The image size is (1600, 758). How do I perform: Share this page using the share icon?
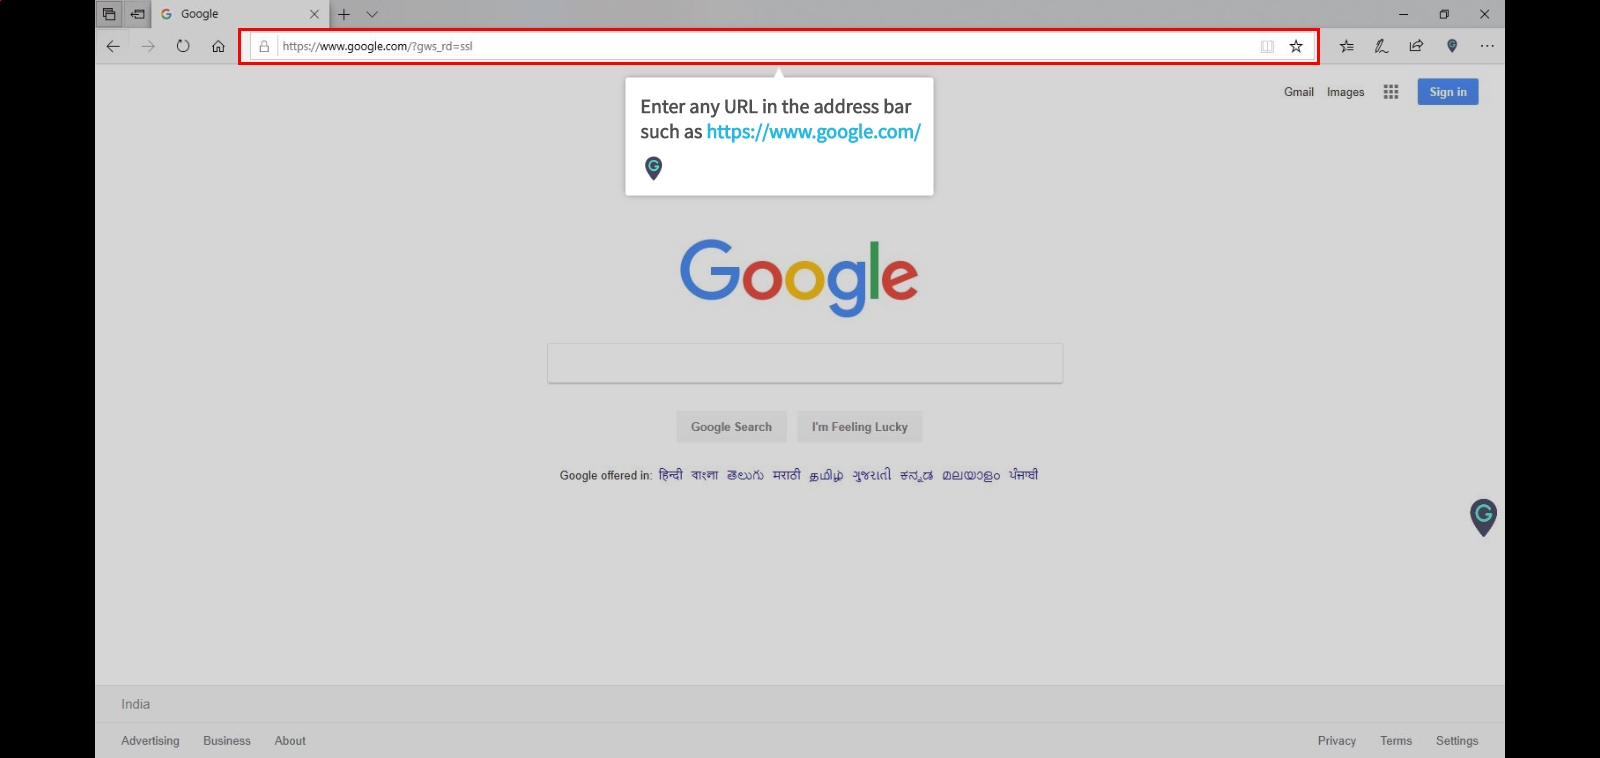(x=1417, y=46)
